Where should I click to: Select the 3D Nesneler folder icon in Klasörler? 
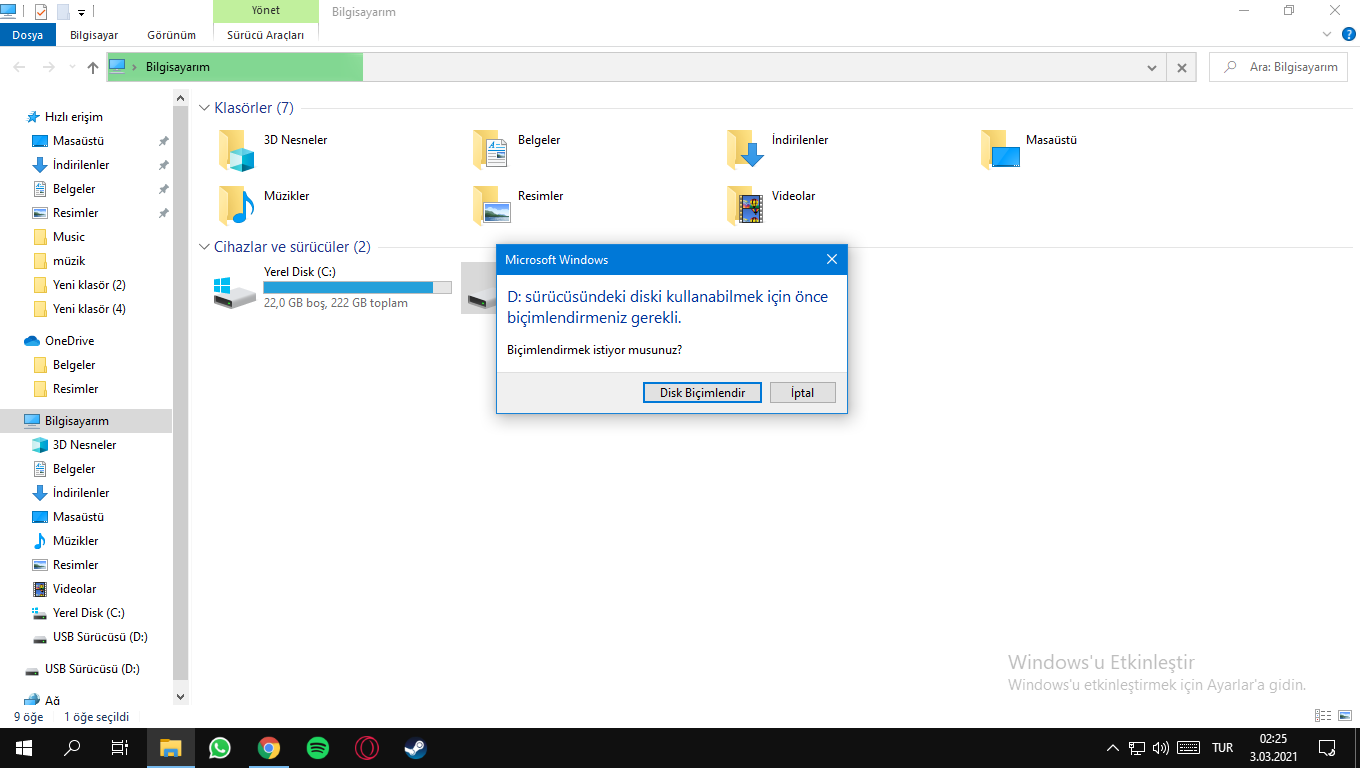237,150
